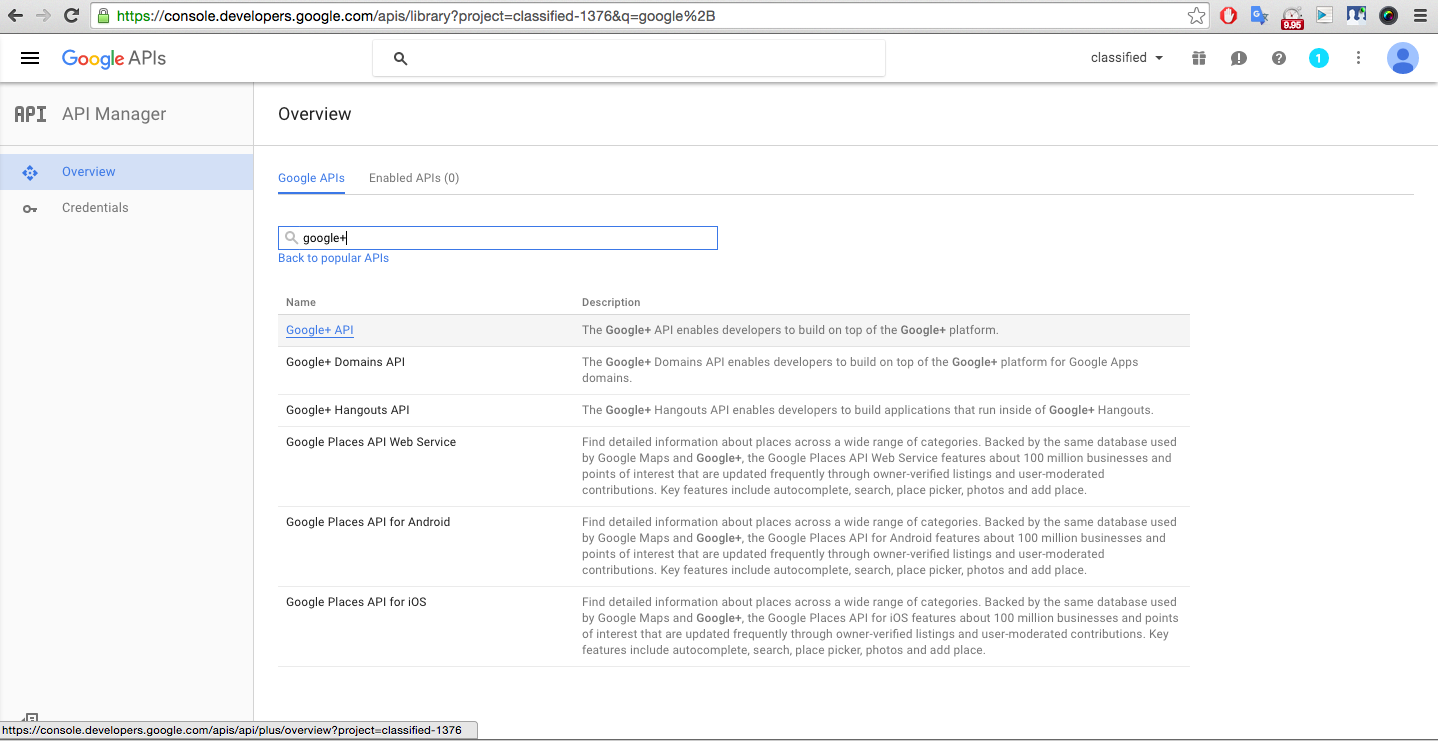1438x741 pixels.
Task: Open the Google+ API link
Action: (320, 330)
